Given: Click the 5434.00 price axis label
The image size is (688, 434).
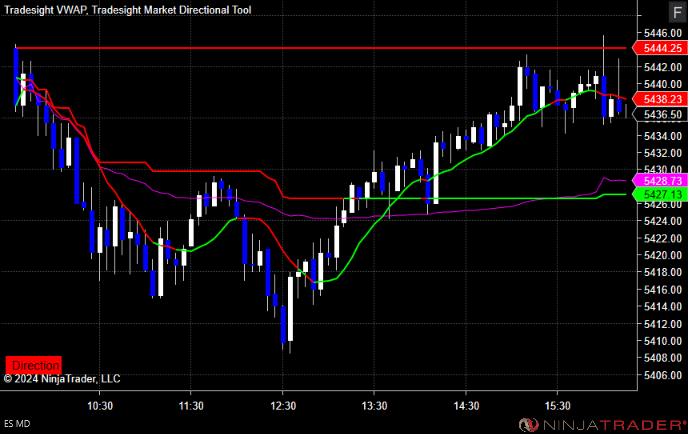Looking at the screenshot, I should [x=663, y=136].
